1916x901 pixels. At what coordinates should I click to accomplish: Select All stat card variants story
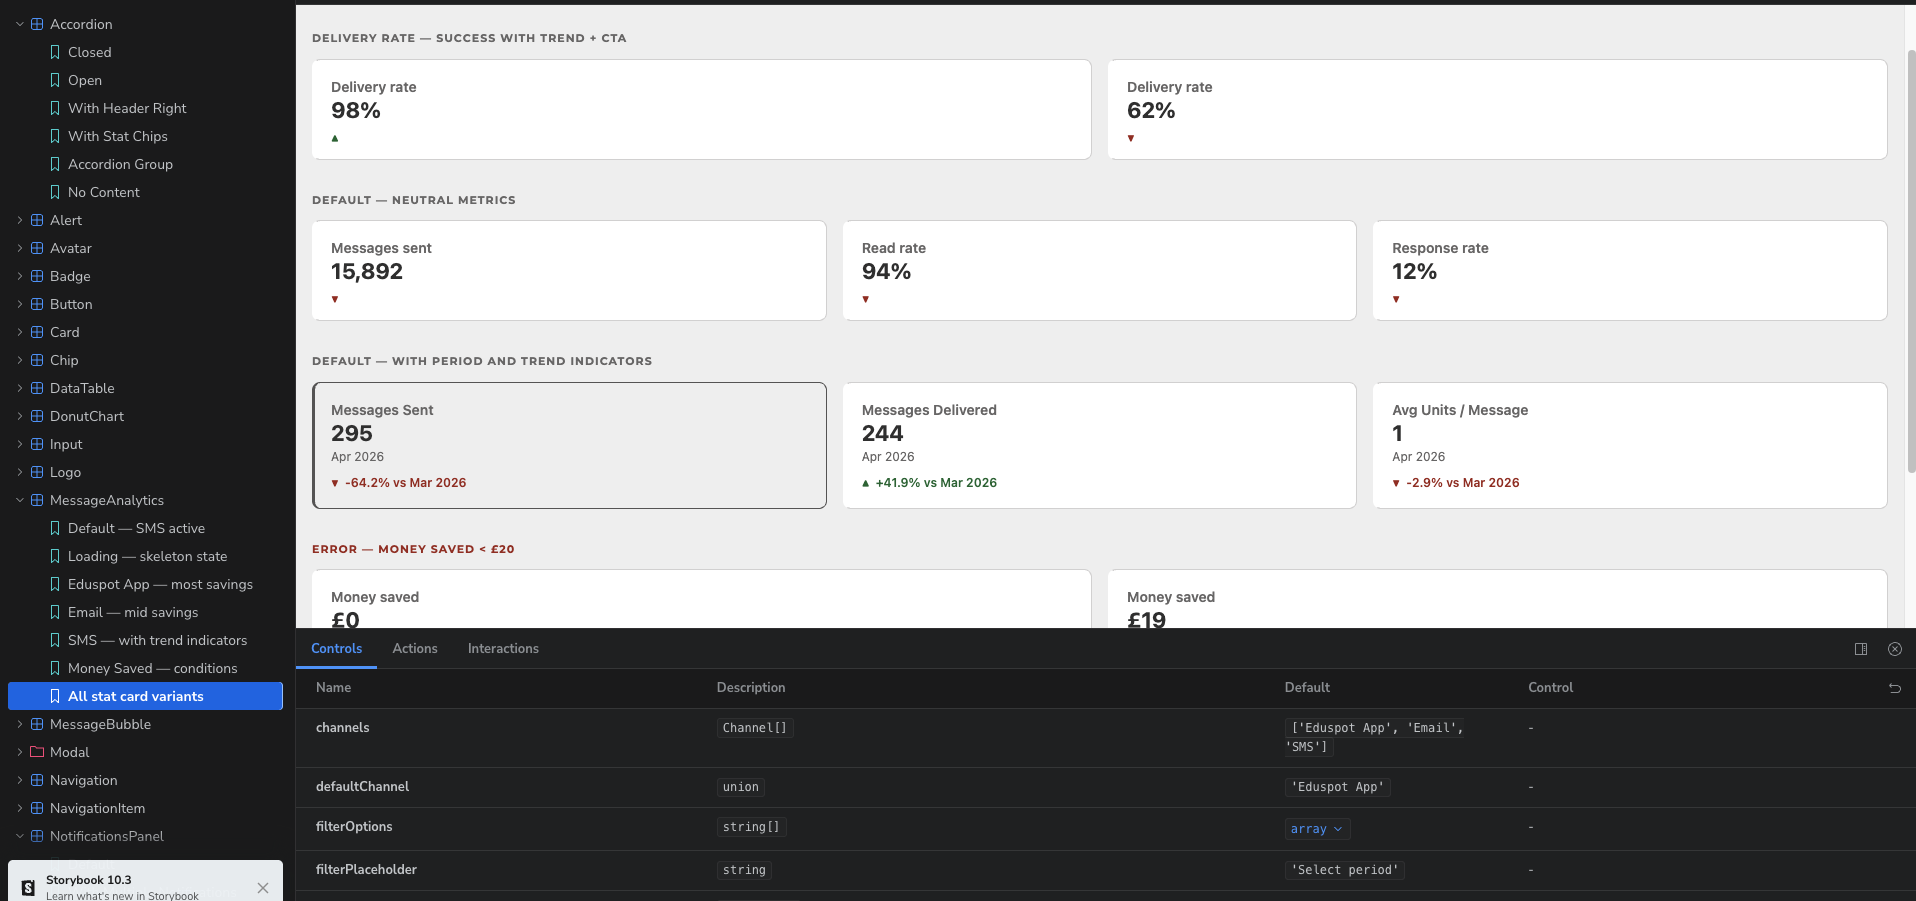pyautogui.click(x=145, y=696)
